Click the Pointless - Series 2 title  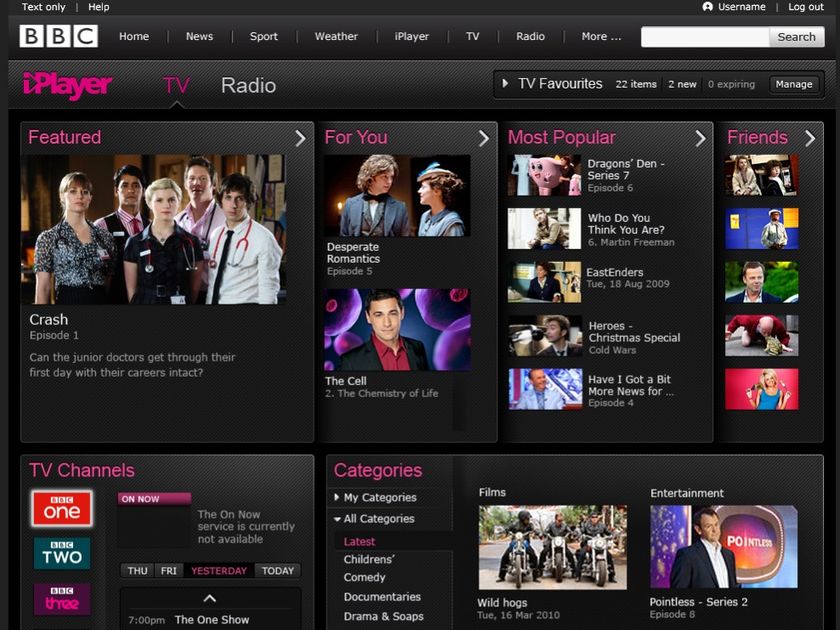click(x=699, y=602)
